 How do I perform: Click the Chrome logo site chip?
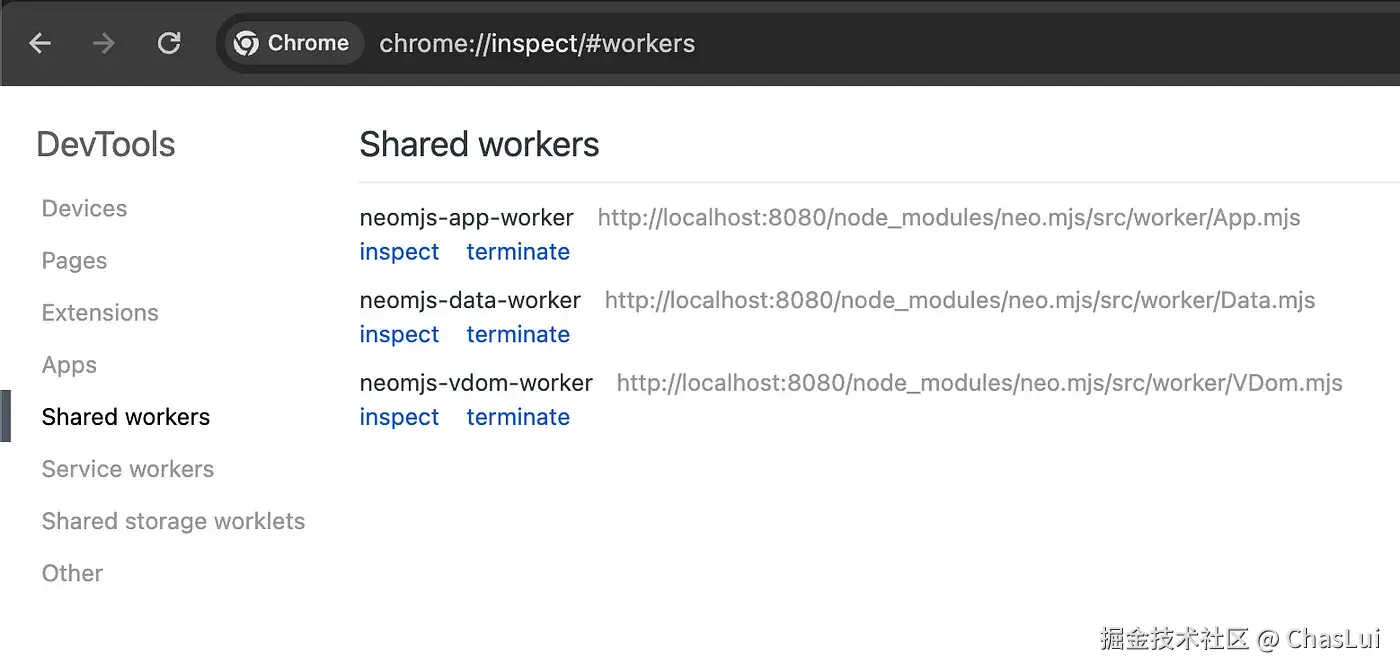tap(291, 43)
